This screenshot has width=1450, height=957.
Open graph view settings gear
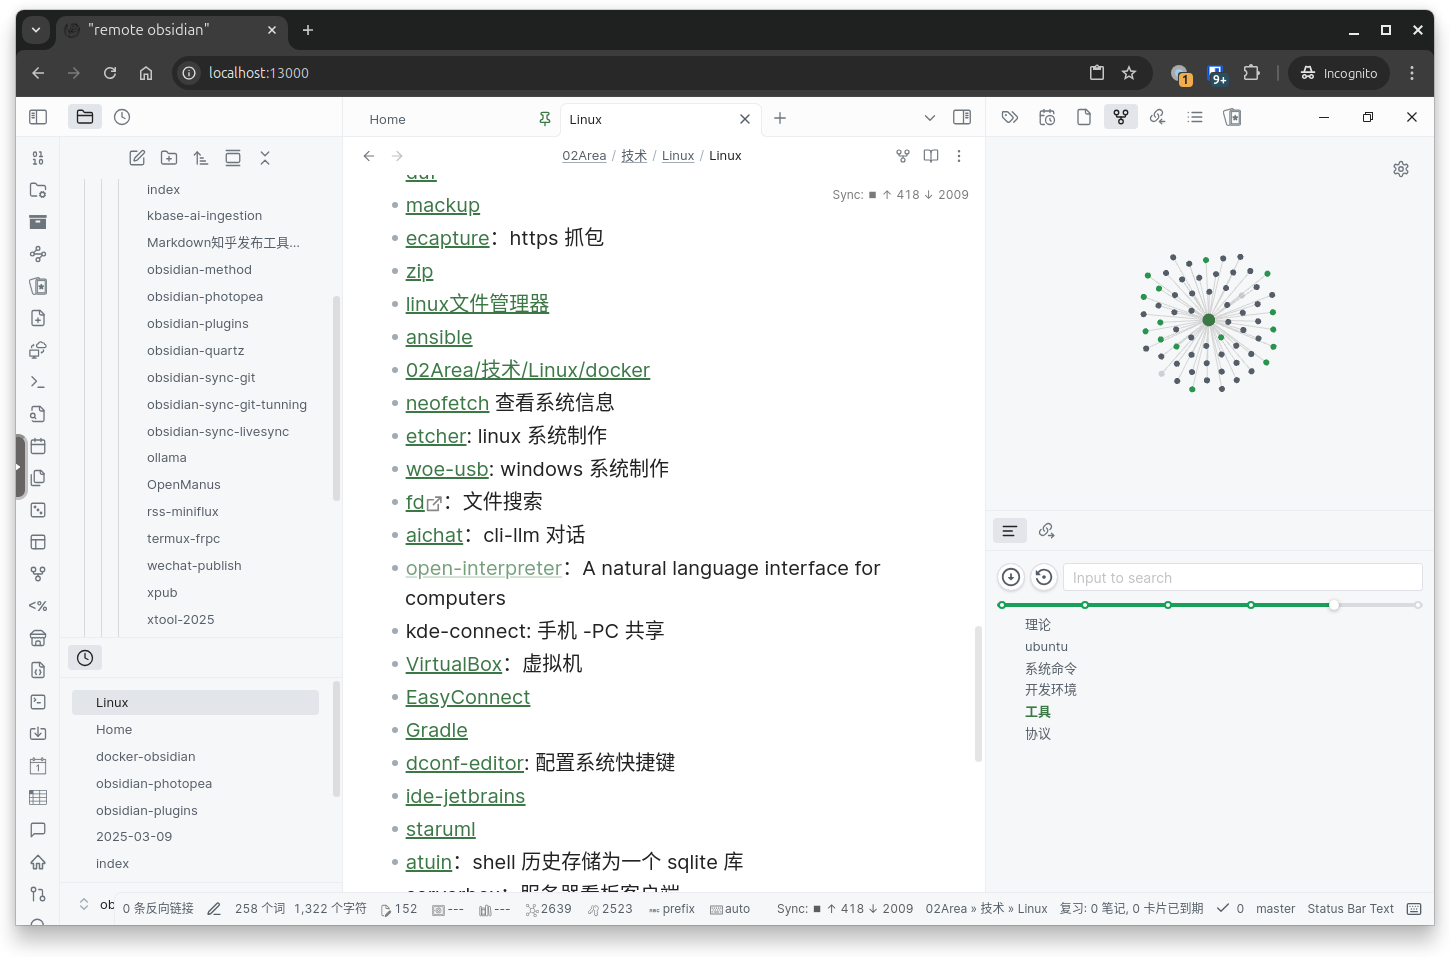tap(1401, 169)
